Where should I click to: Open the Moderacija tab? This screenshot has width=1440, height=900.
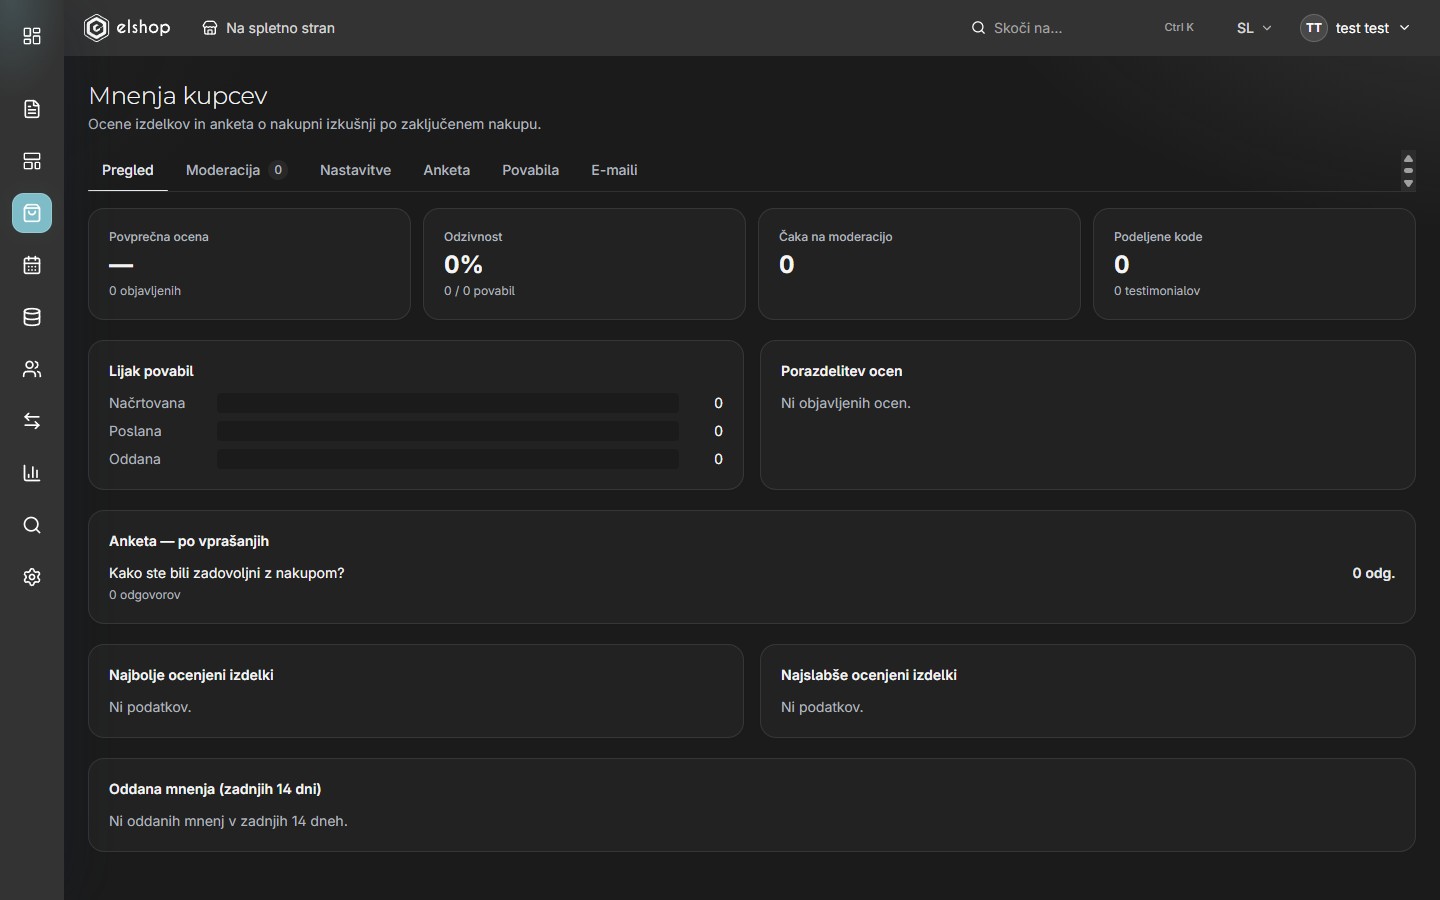pyautogui.click(x=237, y=170)
